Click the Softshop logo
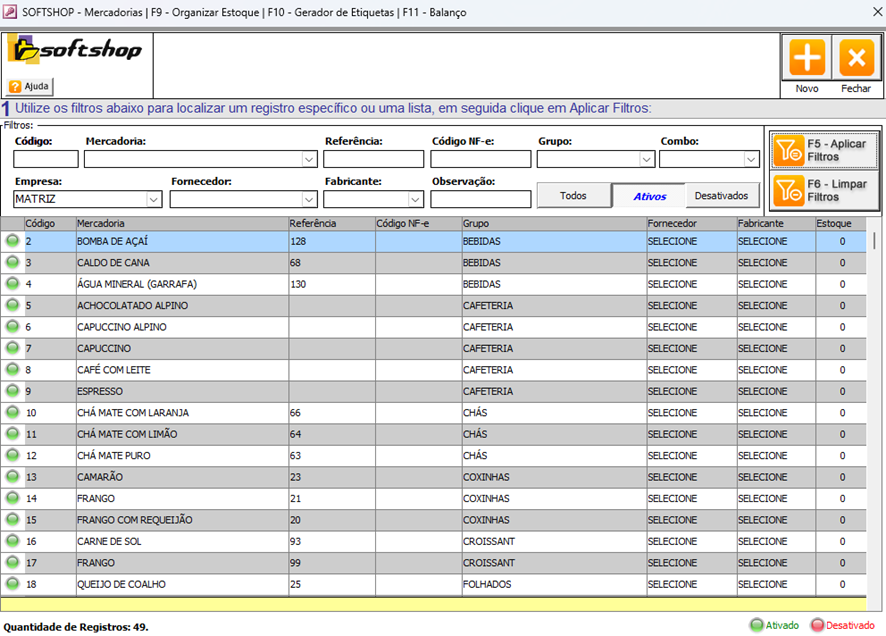 tap(76, 50)
